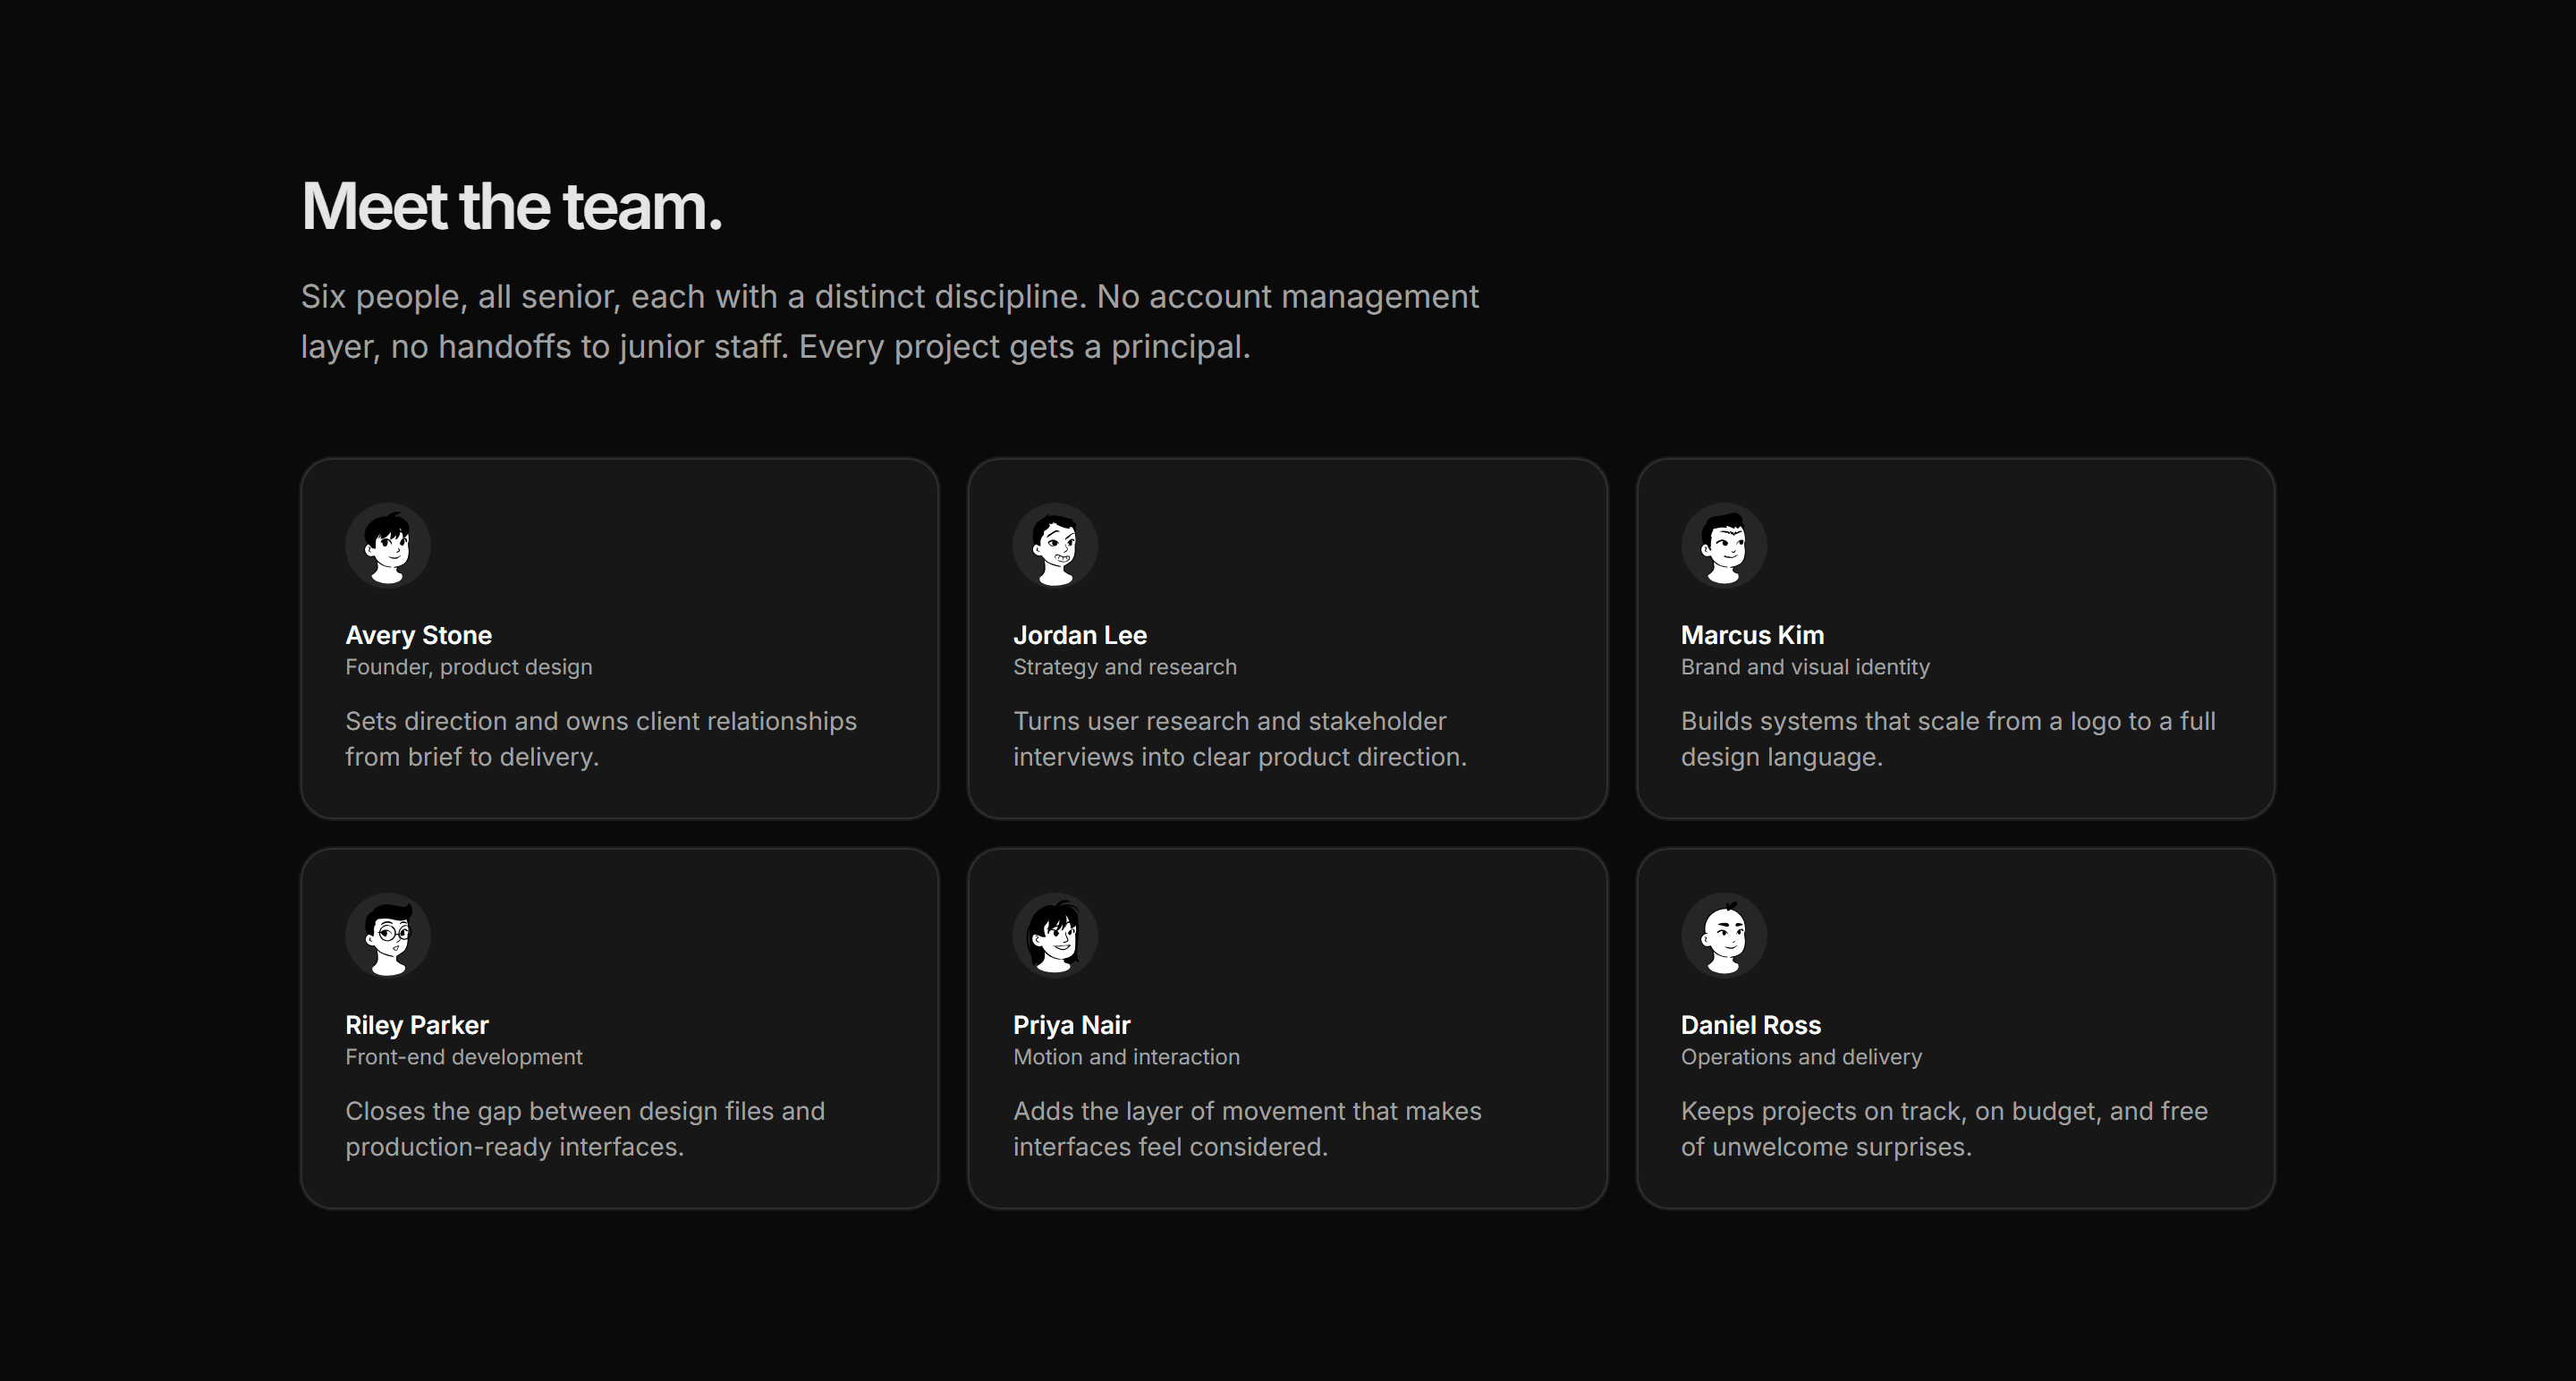Click bio 'Adds the layer of movement'
Viewport: 2576px width, 1381px height.
[x=1247, y=1129]
